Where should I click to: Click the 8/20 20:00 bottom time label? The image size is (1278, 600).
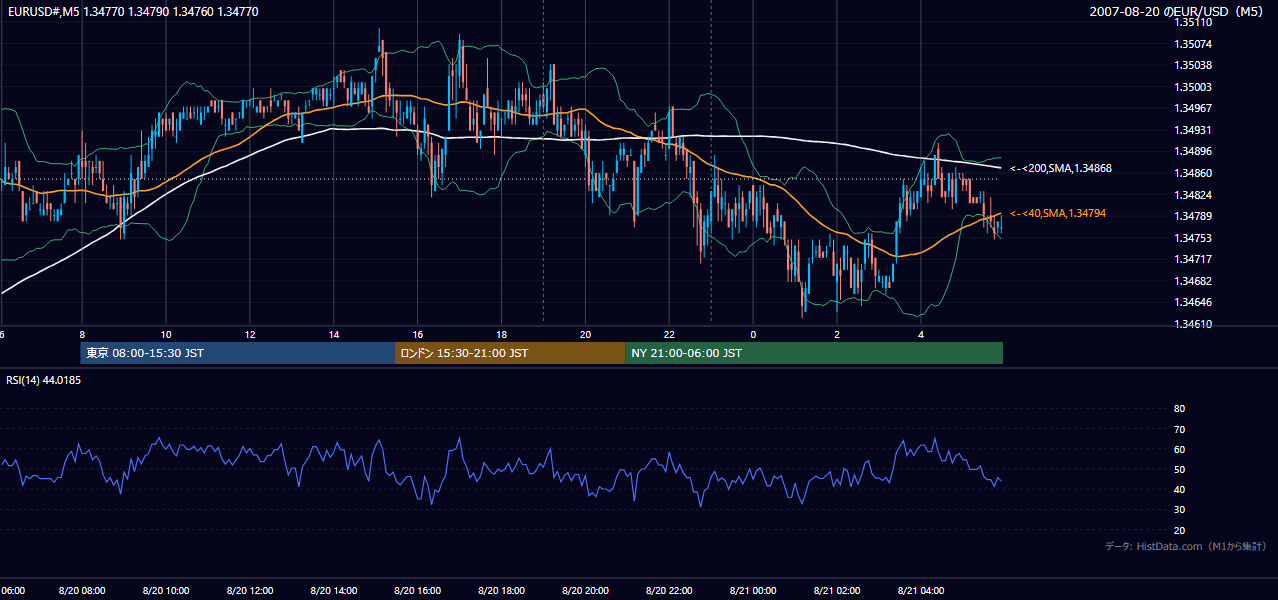click(x=585, y=590)
